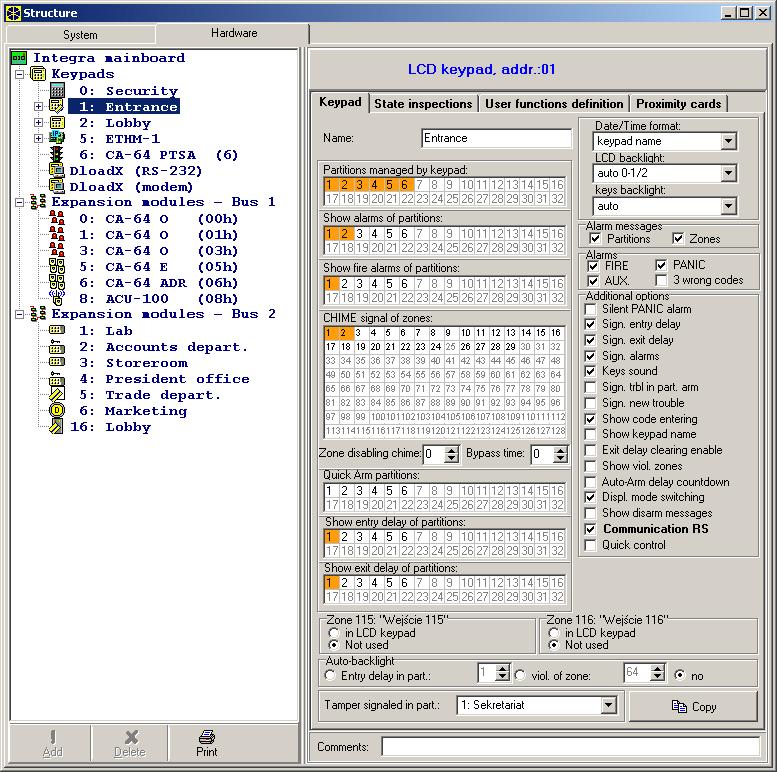The height and width of the screenshot is (772, 777).
Task: Toggle the FIRE alarm checkbox
Action: [x=593, y=266]
